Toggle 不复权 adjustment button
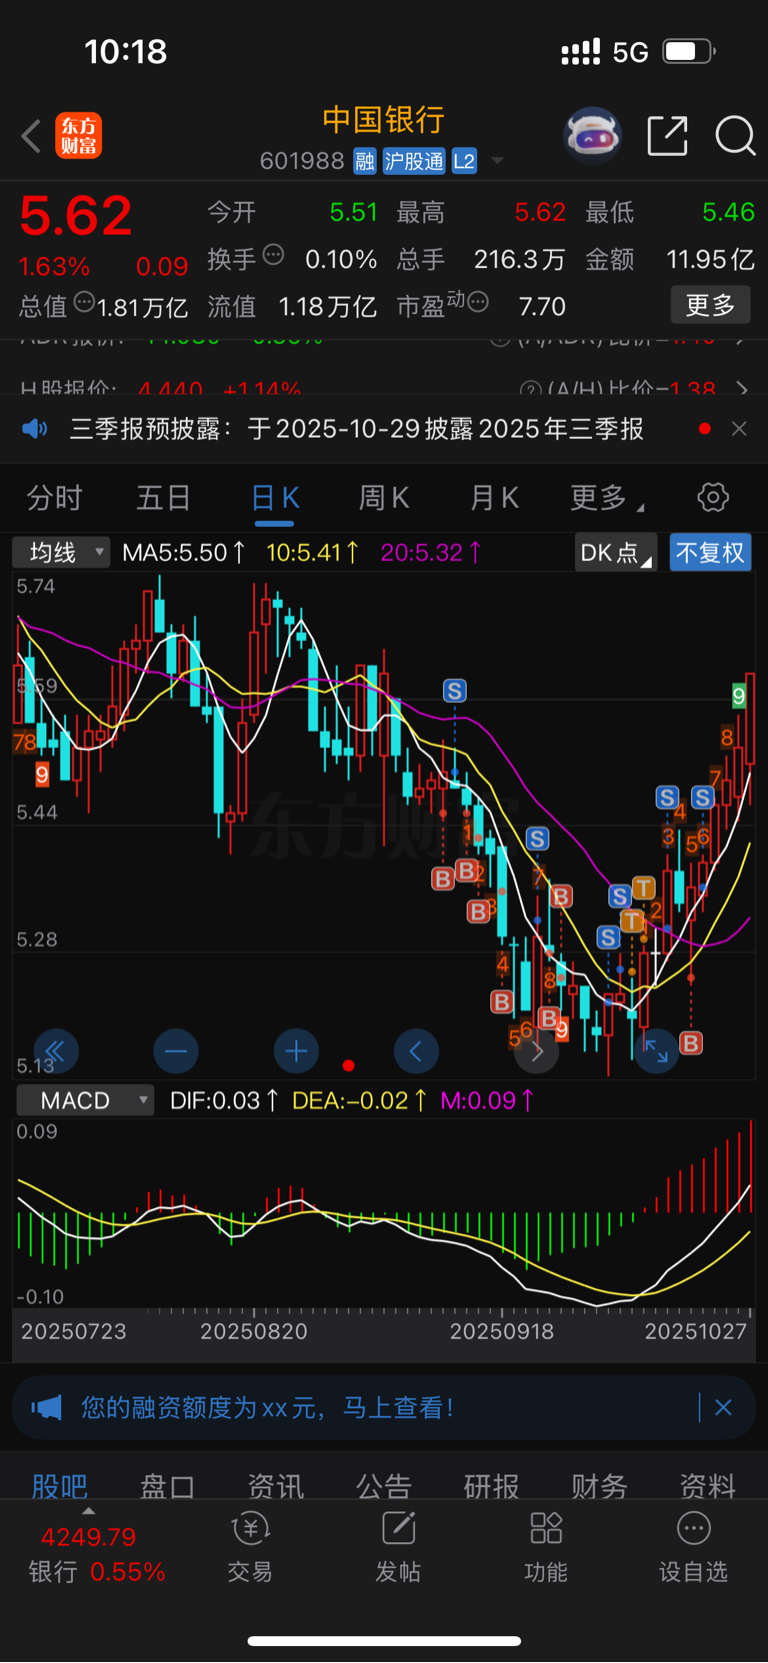The height and width of the screenshot is (1663, 768). coord(710,553)
